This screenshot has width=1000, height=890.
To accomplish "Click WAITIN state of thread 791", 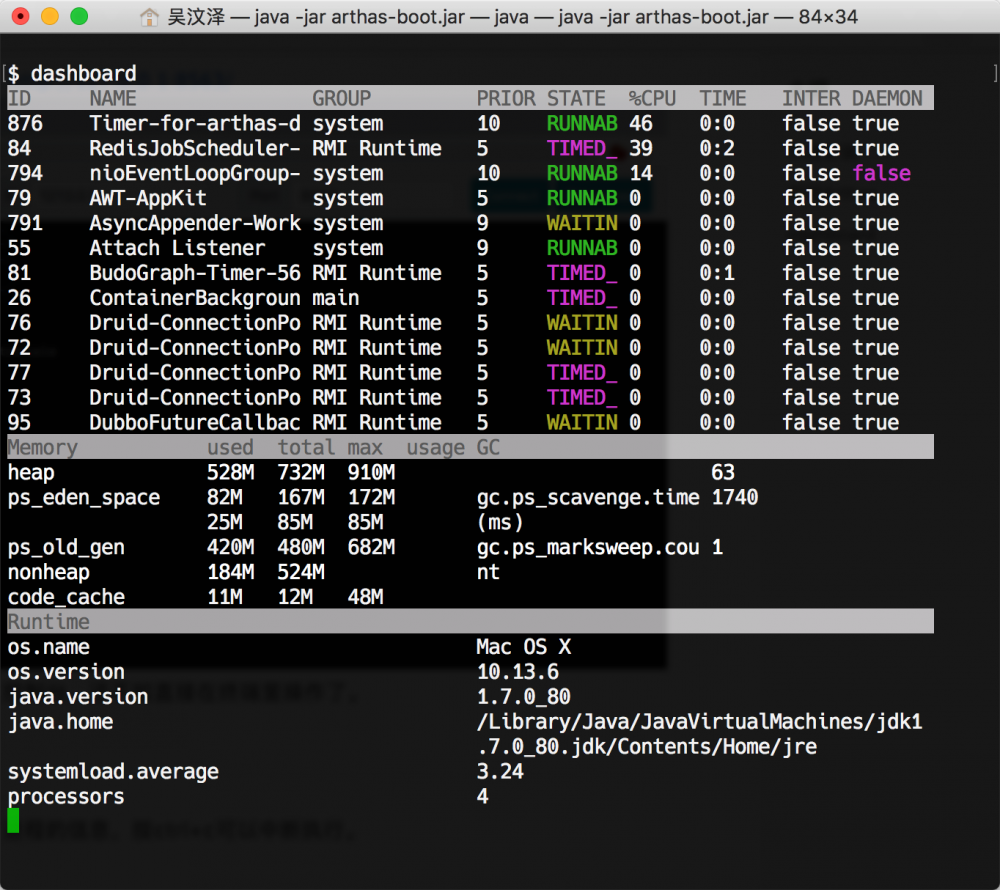I will click(582, 222).
